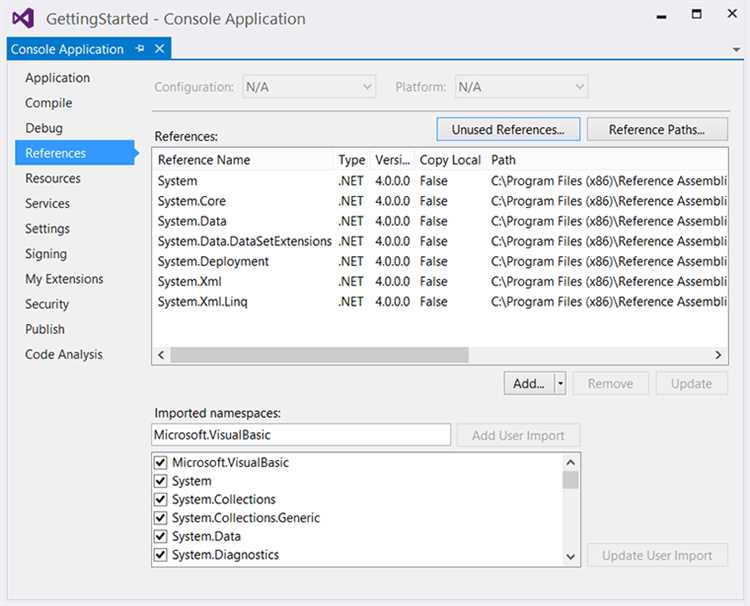Open the Configuration combo box

(x=309, y=87)
